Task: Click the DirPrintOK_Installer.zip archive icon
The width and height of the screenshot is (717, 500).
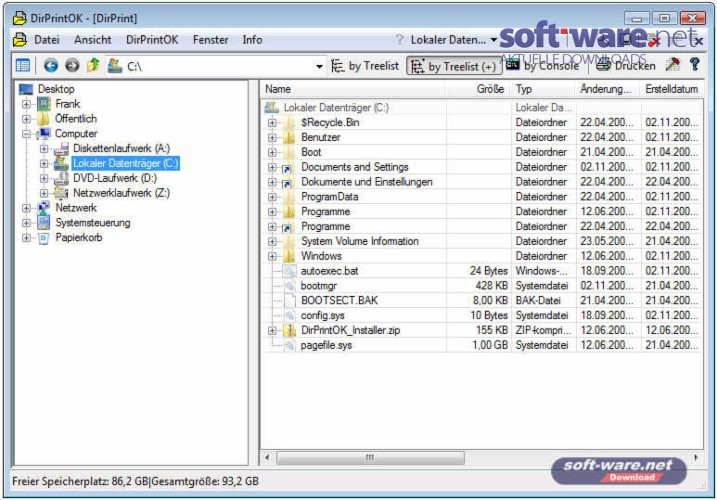Action: (x=289, y=330)
